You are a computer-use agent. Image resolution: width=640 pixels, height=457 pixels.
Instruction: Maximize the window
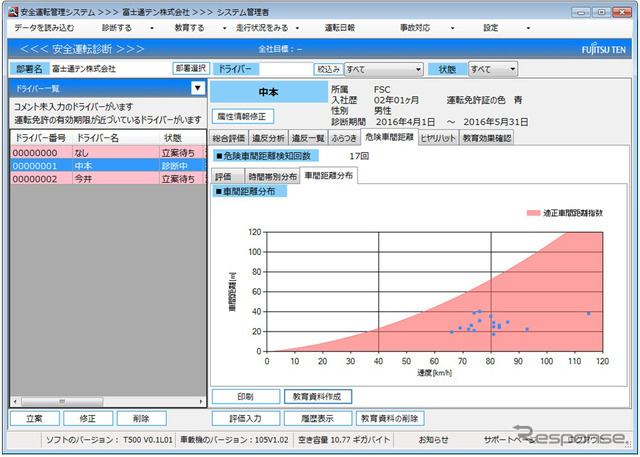point(602,12)
